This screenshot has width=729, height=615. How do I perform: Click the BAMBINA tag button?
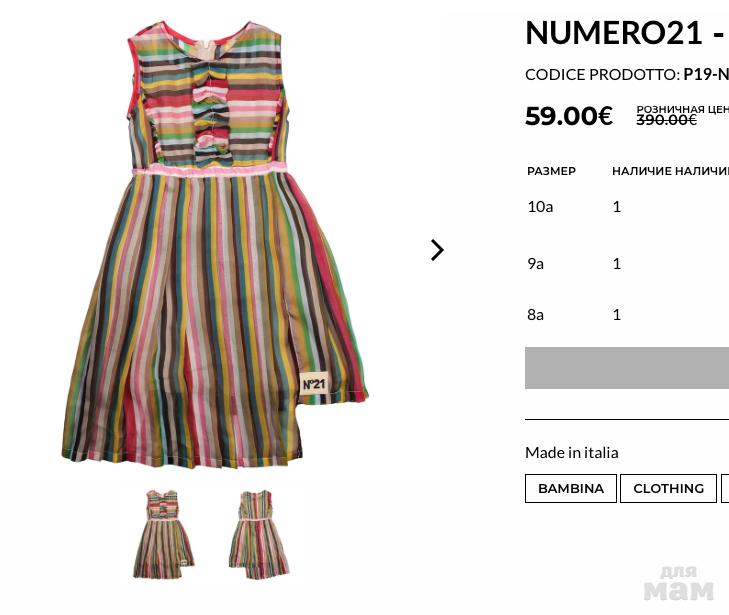570,489
